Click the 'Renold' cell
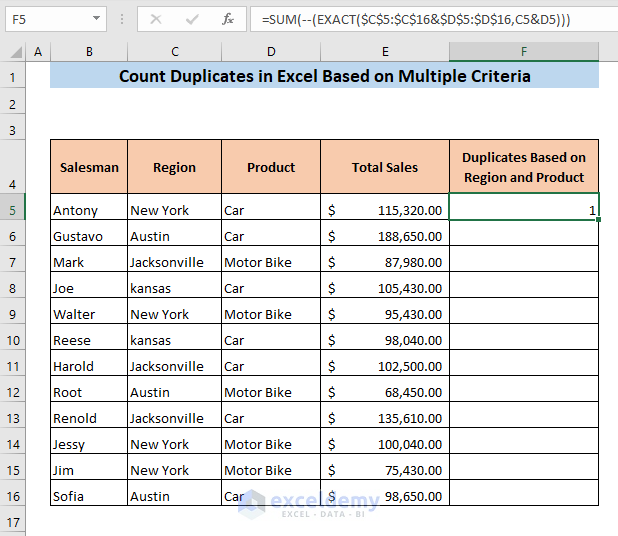This screenshot has width=618, height=536. (x=89, y=415)
